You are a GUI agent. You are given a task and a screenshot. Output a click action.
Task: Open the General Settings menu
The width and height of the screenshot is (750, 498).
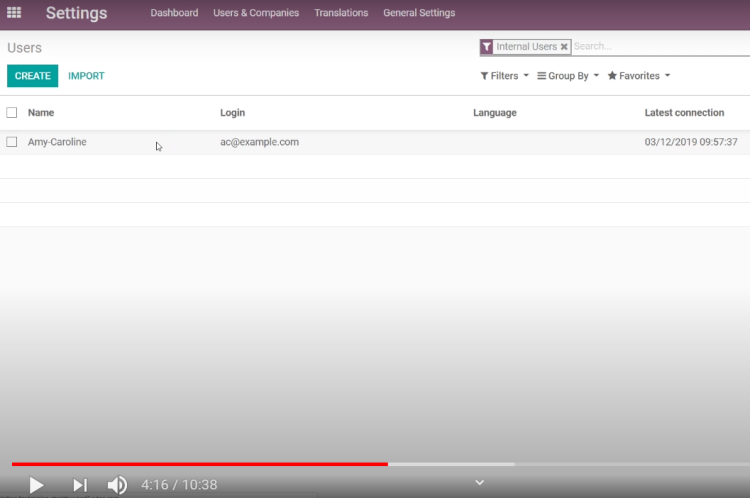pyautogui.click(x=419, y=13)
